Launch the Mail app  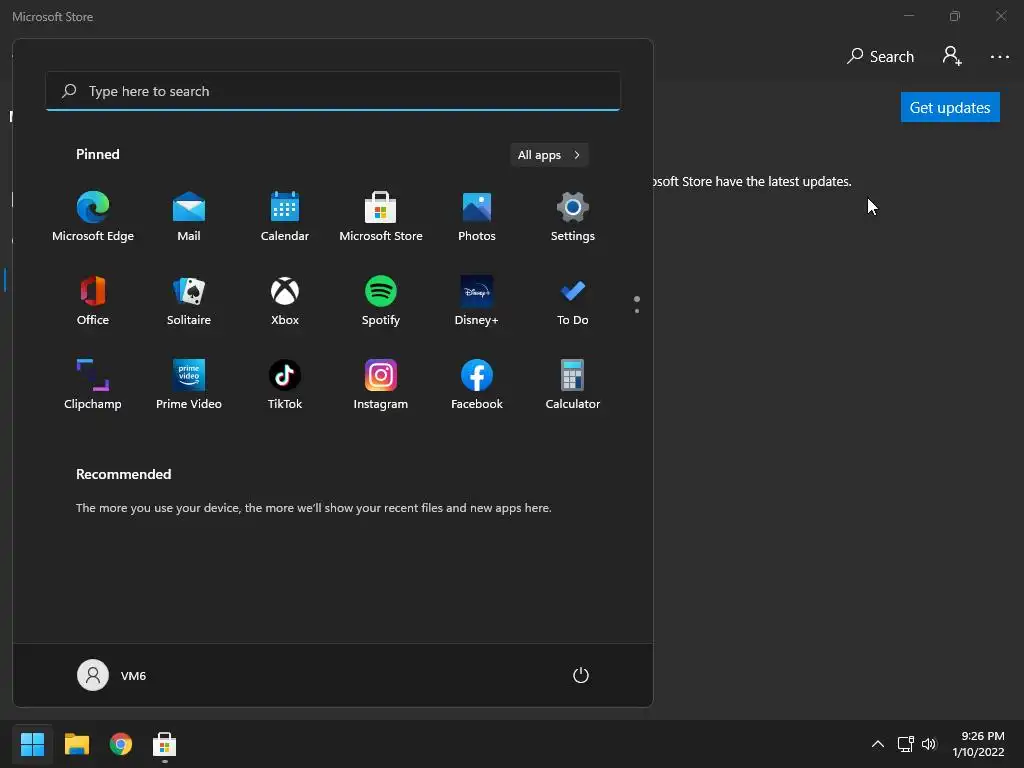189,217
